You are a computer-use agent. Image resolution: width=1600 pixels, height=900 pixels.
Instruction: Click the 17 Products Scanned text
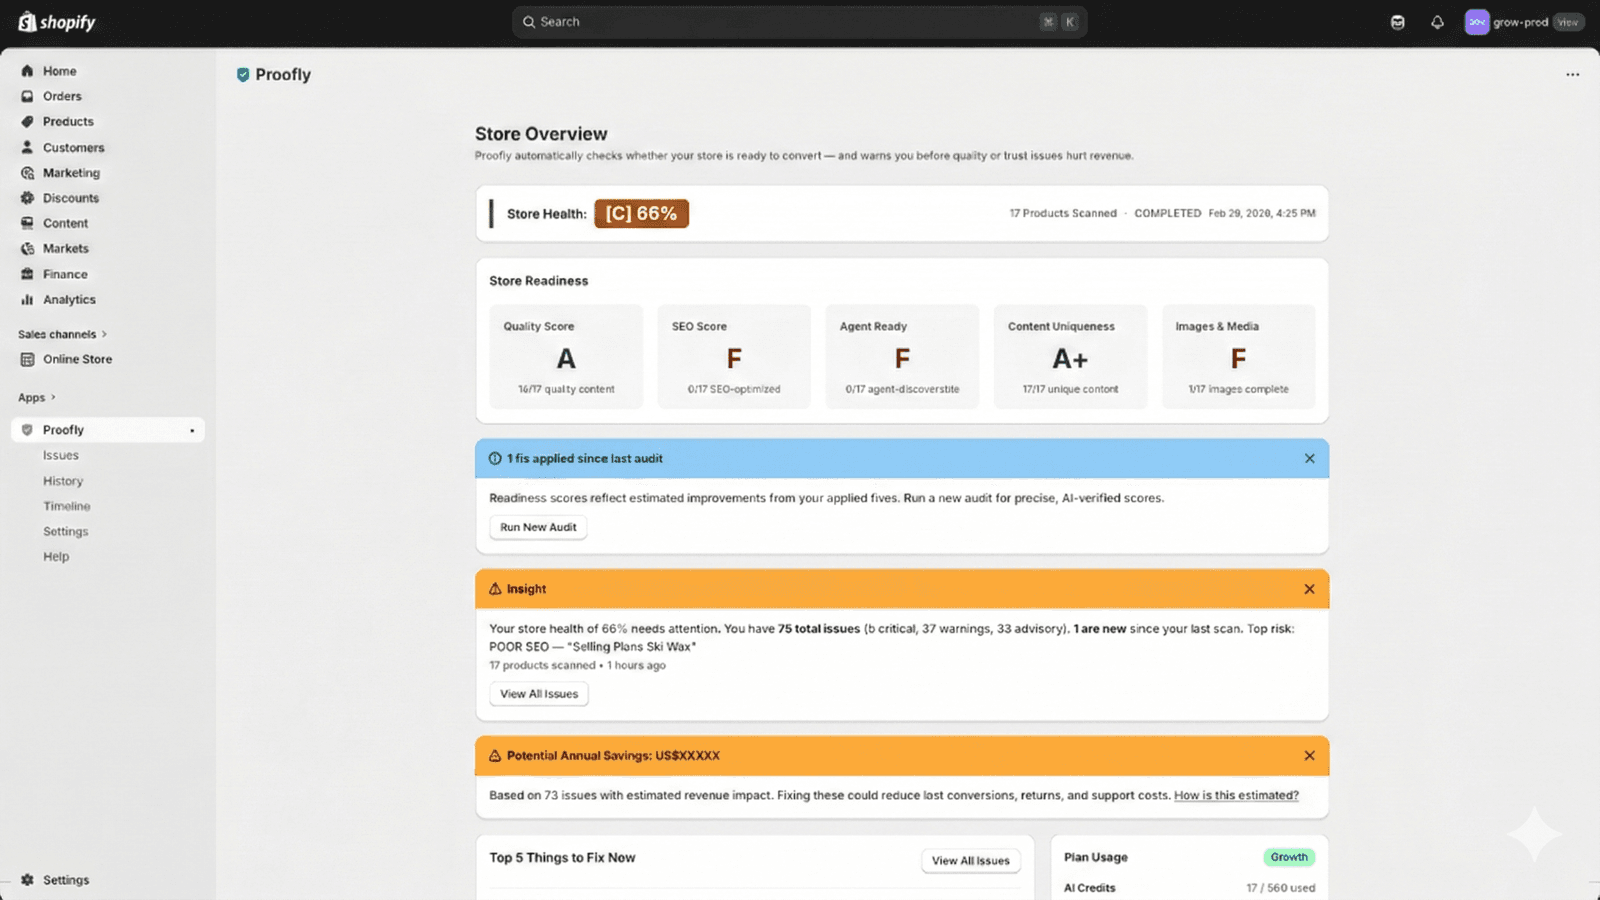tap(1063, 213)
